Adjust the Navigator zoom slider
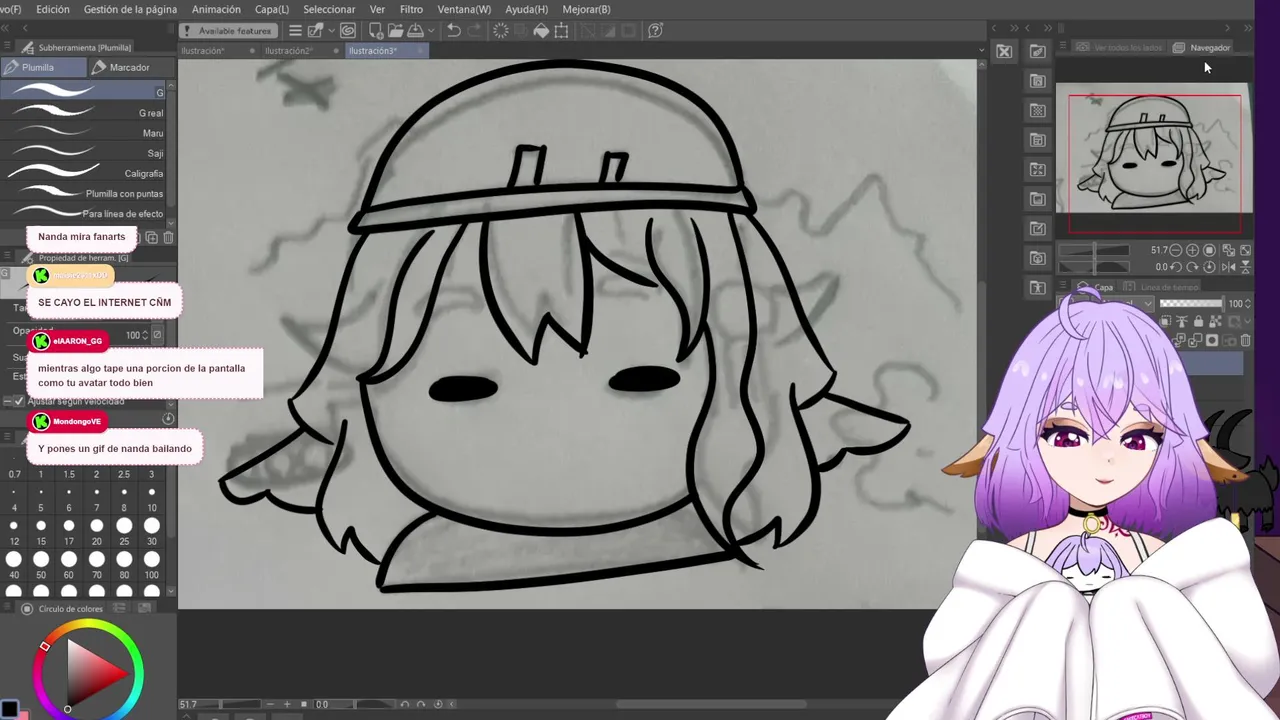This screenshot has width=1280, height=720. pyautogui.click(x=1094, y=250)
